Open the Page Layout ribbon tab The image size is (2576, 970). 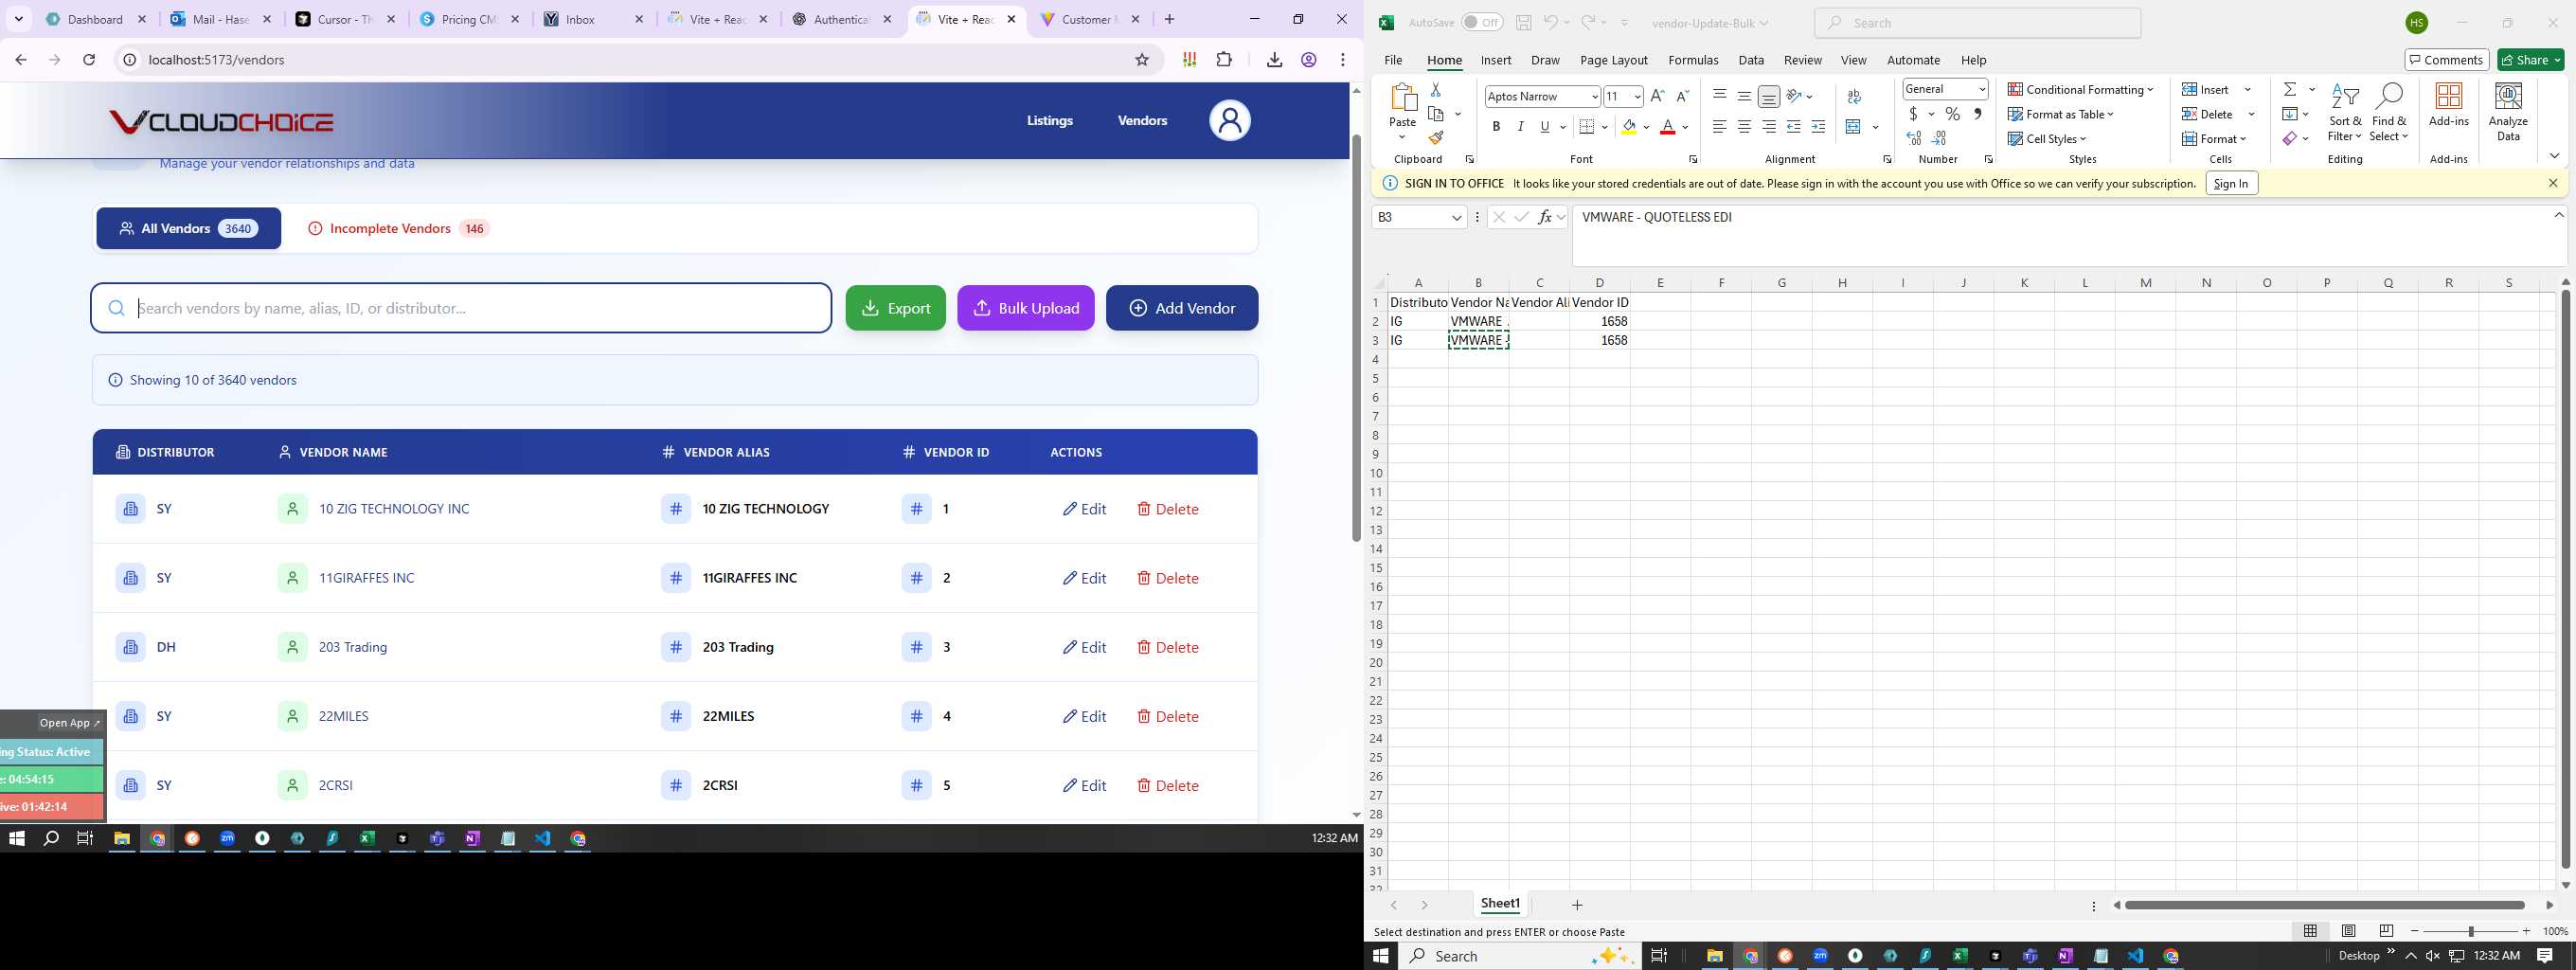click(1613, 60)
